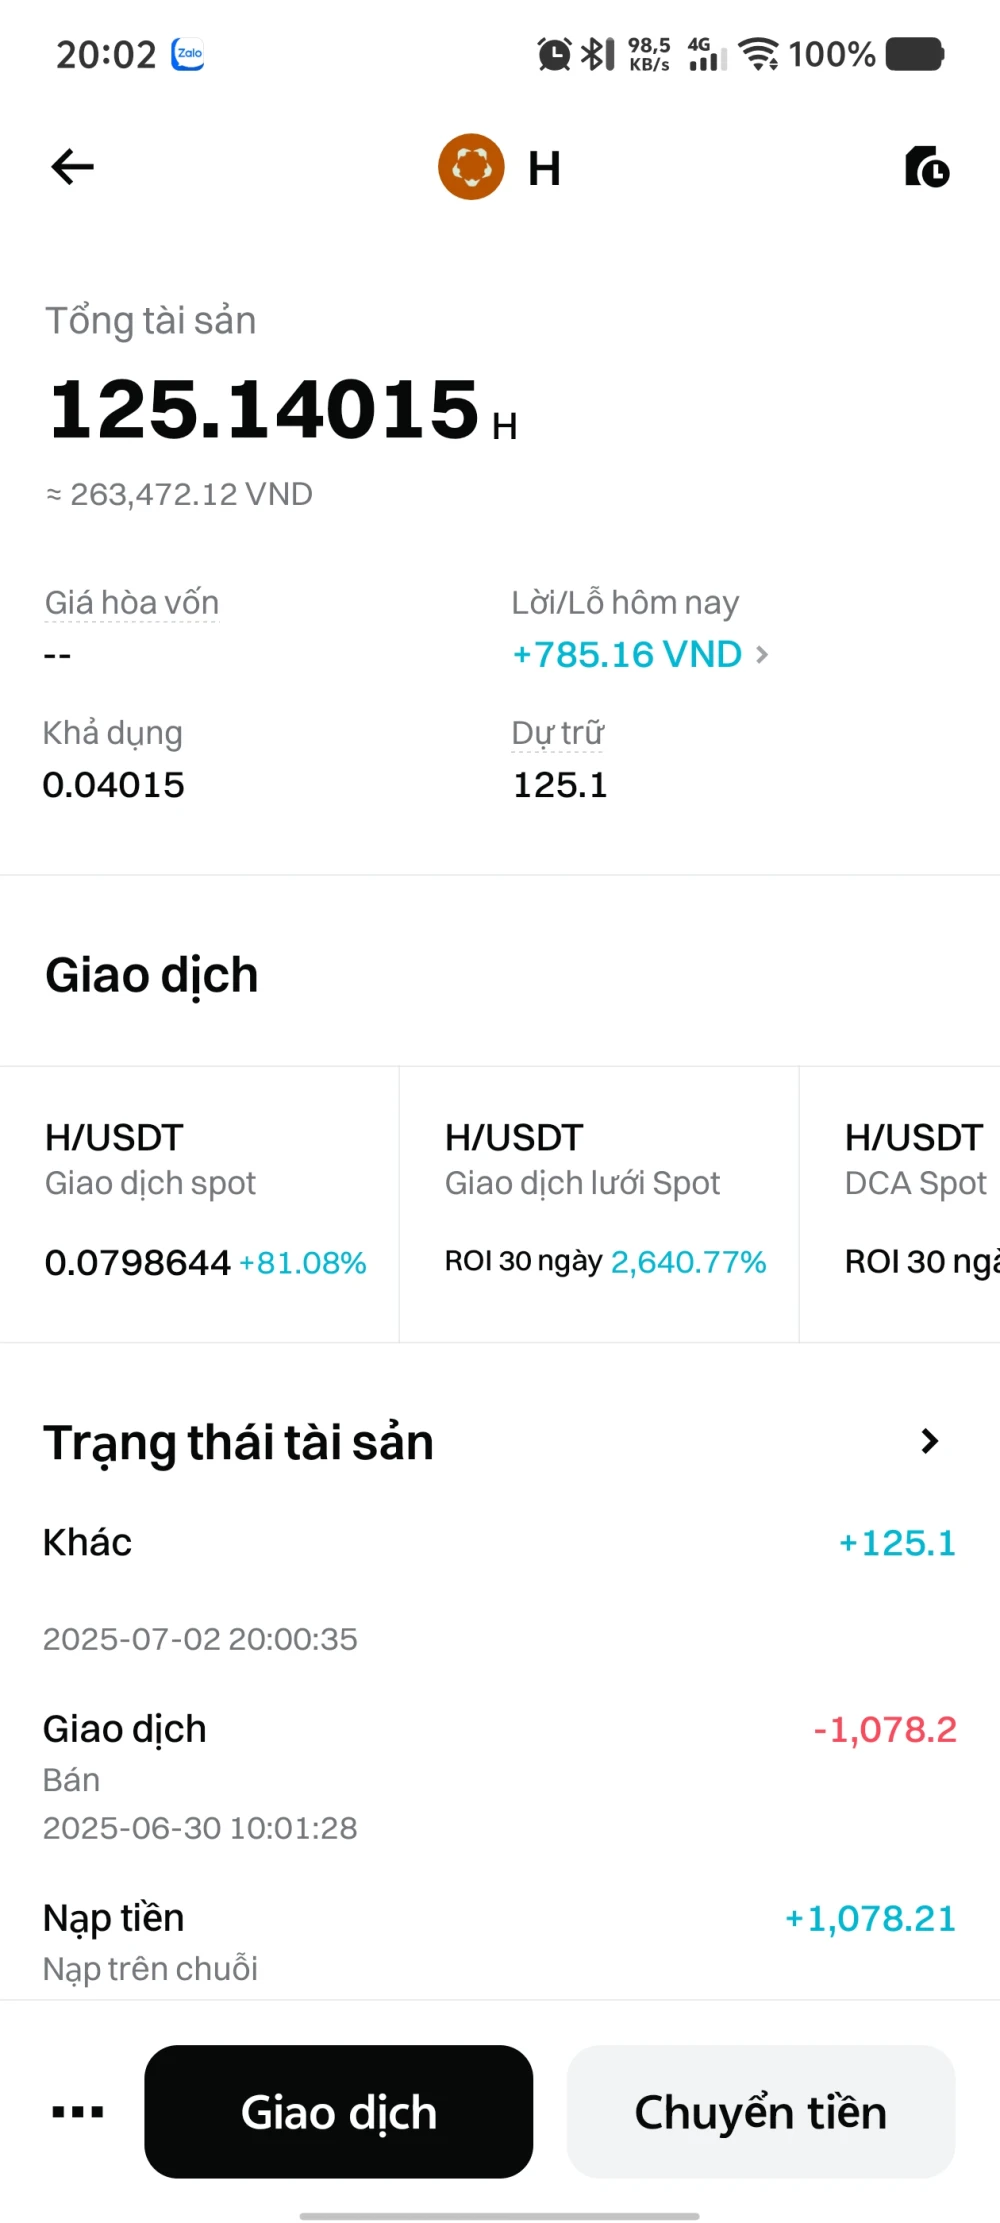The width and height of the screenshot is (1000, 2223).
Task: Tap the Dự trữ label
Action: point(558,733)
